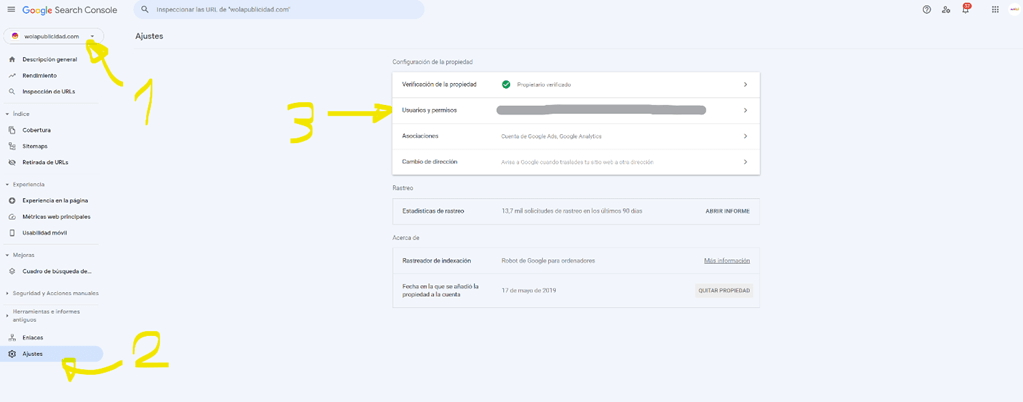Click the search magnifier icon
Image resolution: width=1023 pixels, height=402 pixels.
[x=145, y=10]
